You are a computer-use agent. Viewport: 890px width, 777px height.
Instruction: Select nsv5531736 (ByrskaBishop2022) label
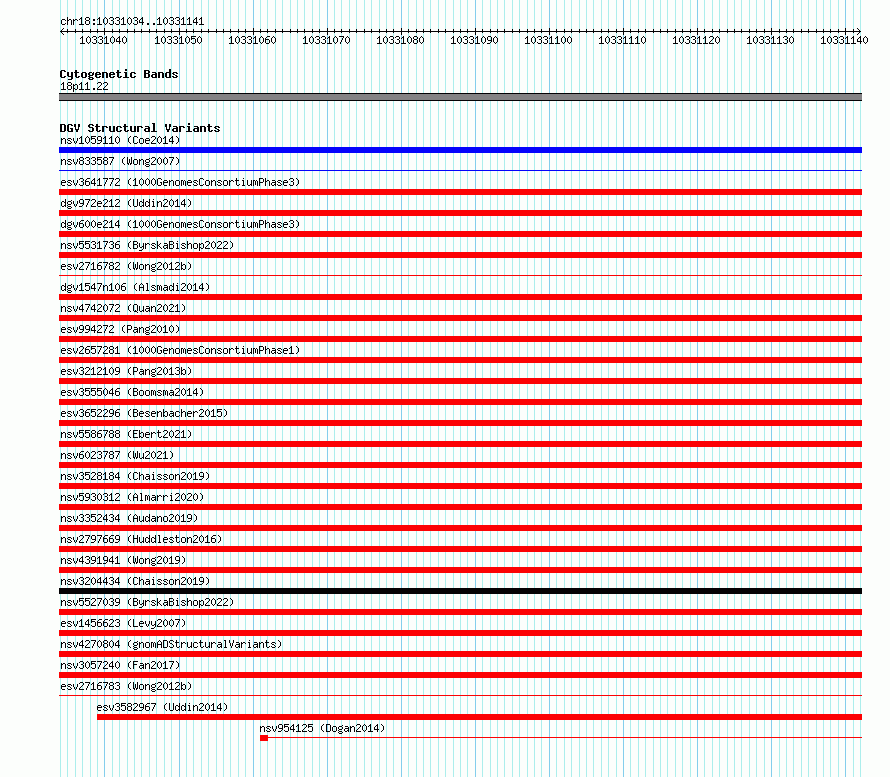click(147, 245)
